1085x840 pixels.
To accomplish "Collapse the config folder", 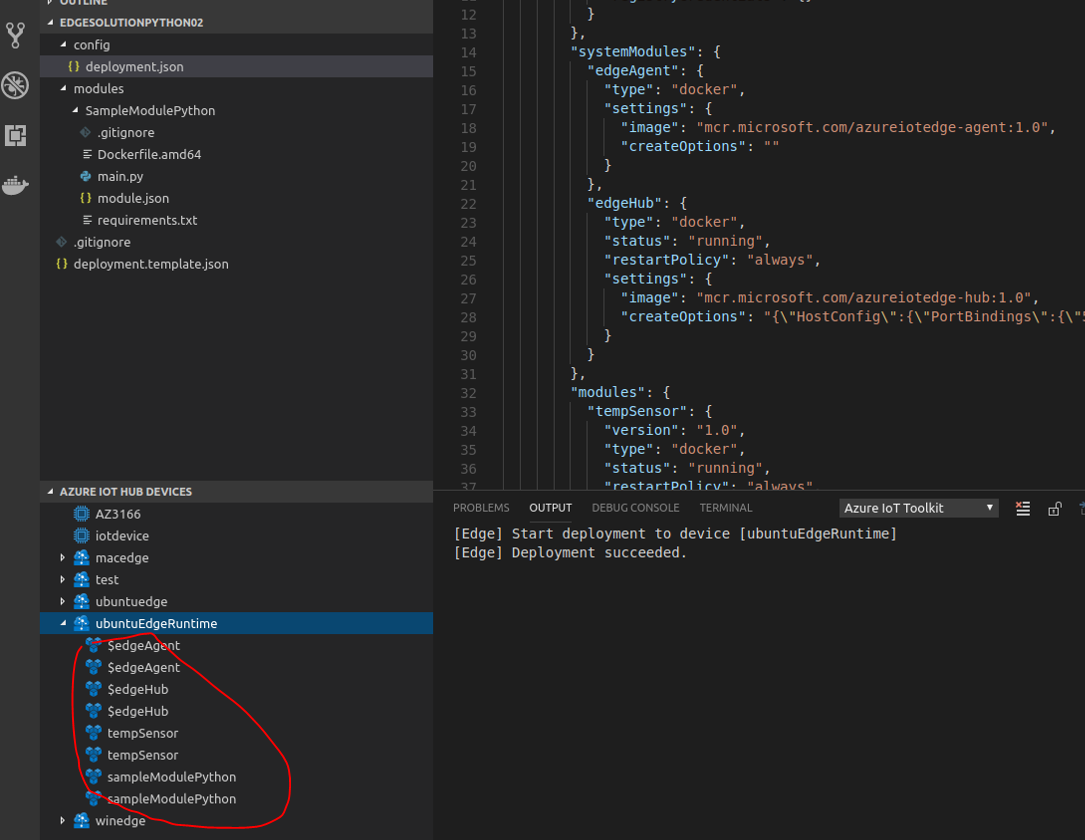I will coord(64,44).
